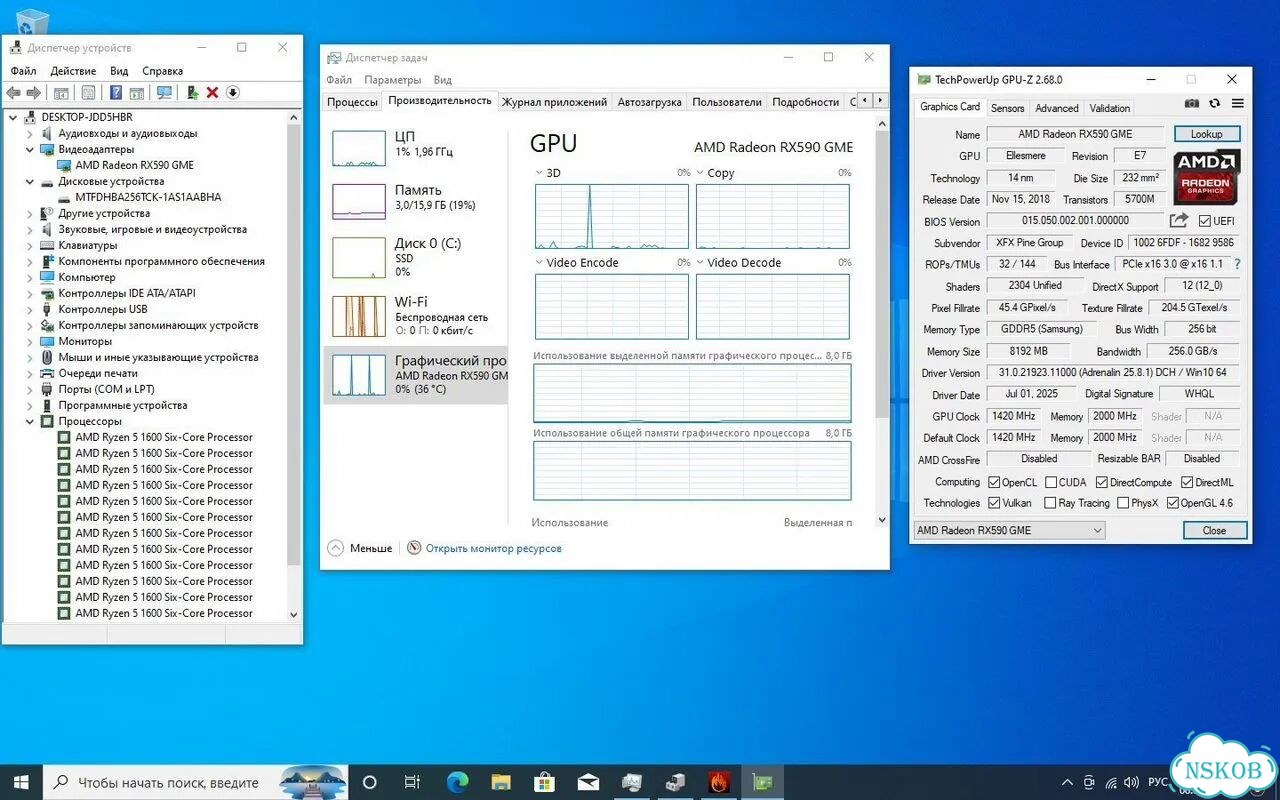
Task: Click the screenshot camera icon in GPU-Z
Action: coord(1192,103)
